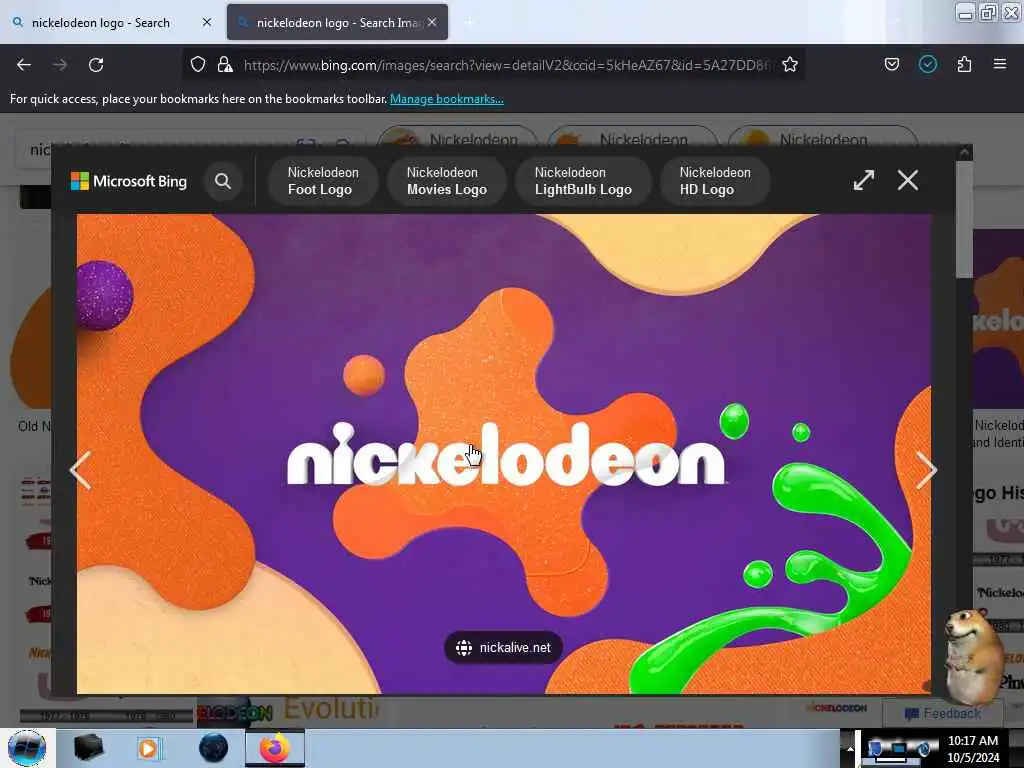Screen dimensions: 1024x768
Task: Bookmark this page with the star icon
Action: [790, 65]
